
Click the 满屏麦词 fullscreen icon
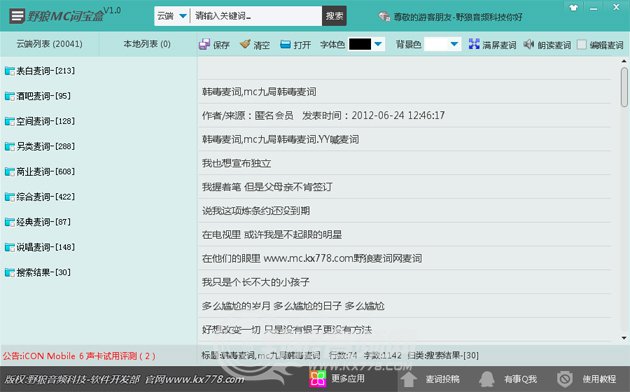pos(474,44)
